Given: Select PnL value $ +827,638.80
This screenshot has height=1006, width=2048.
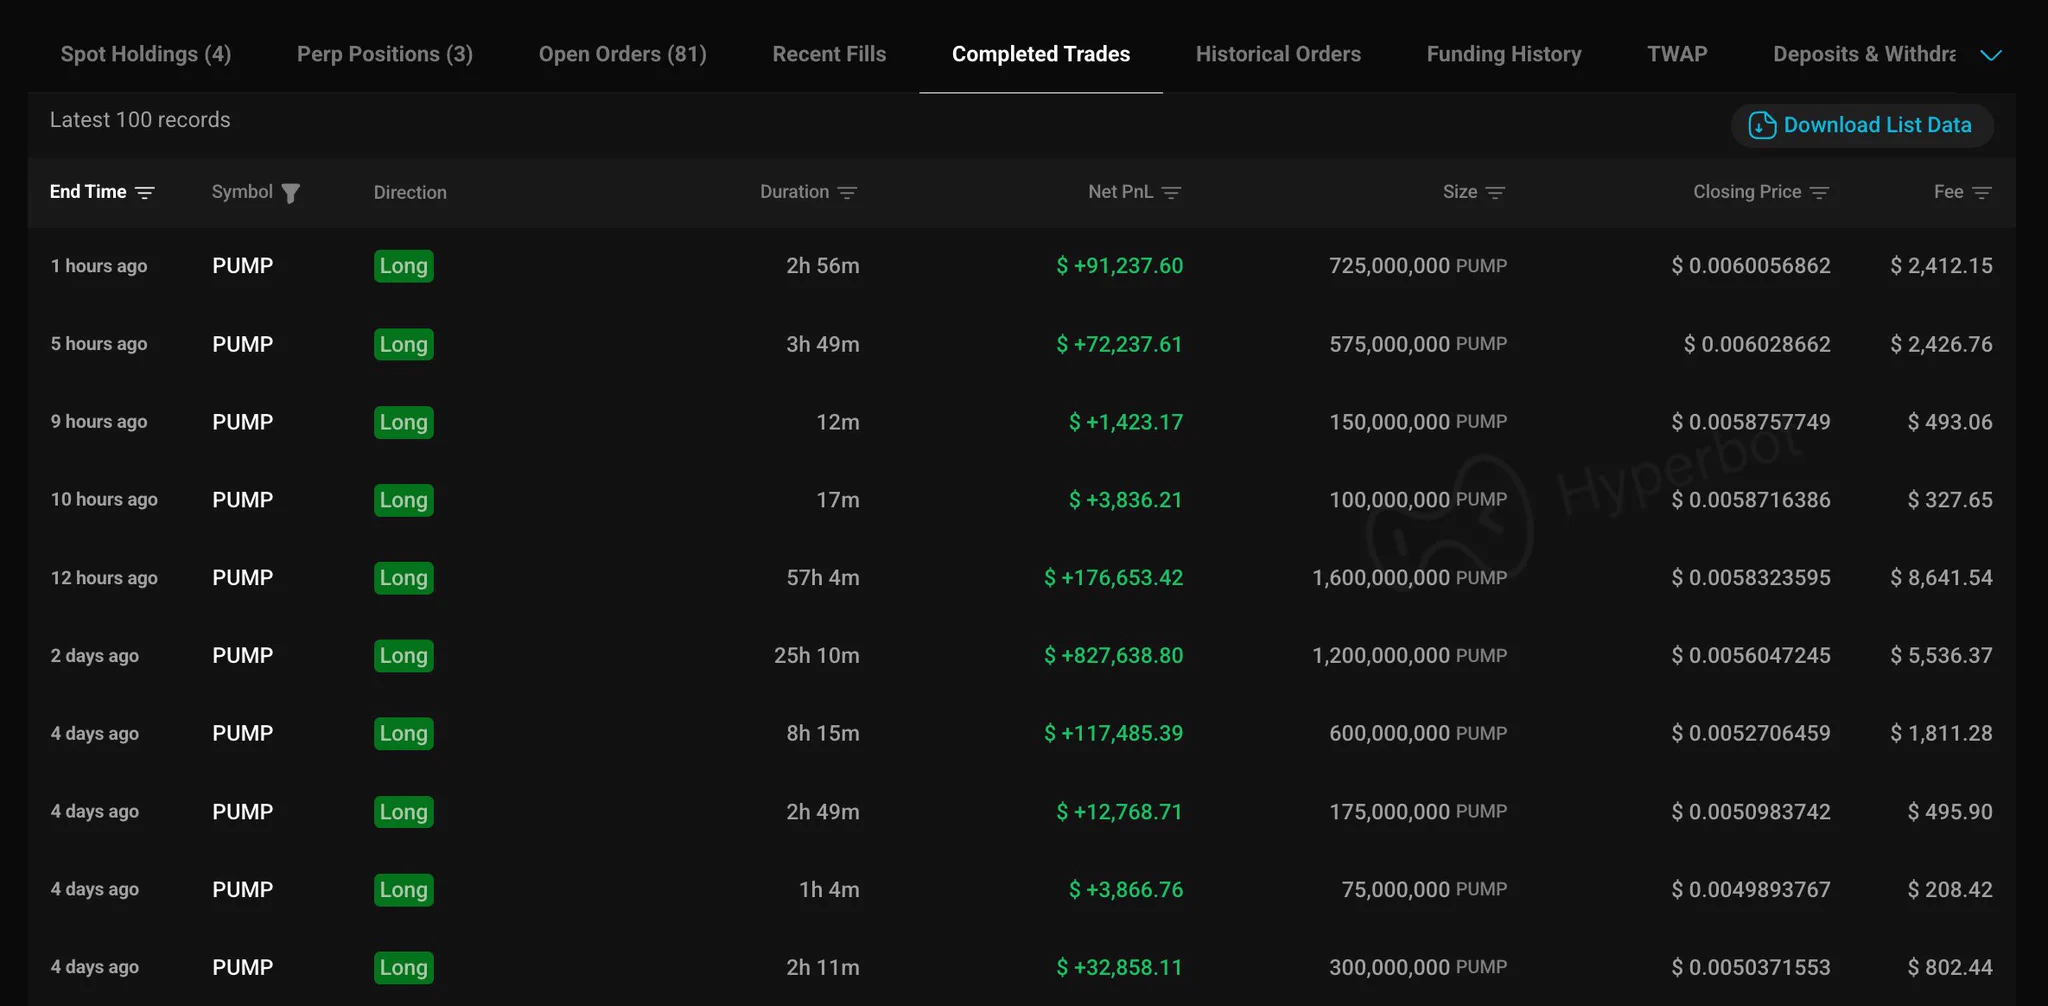Looking at the screenshot, I should (x=1114, y=656).
